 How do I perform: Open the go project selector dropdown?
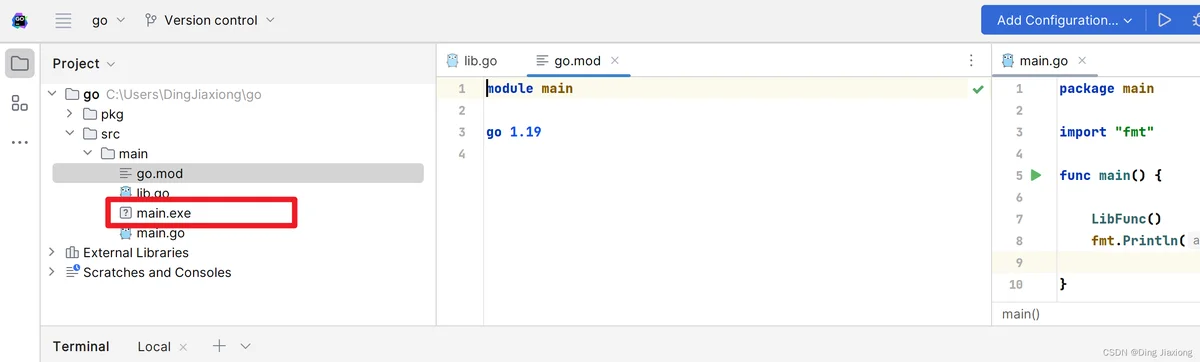(x=108, y=20)
